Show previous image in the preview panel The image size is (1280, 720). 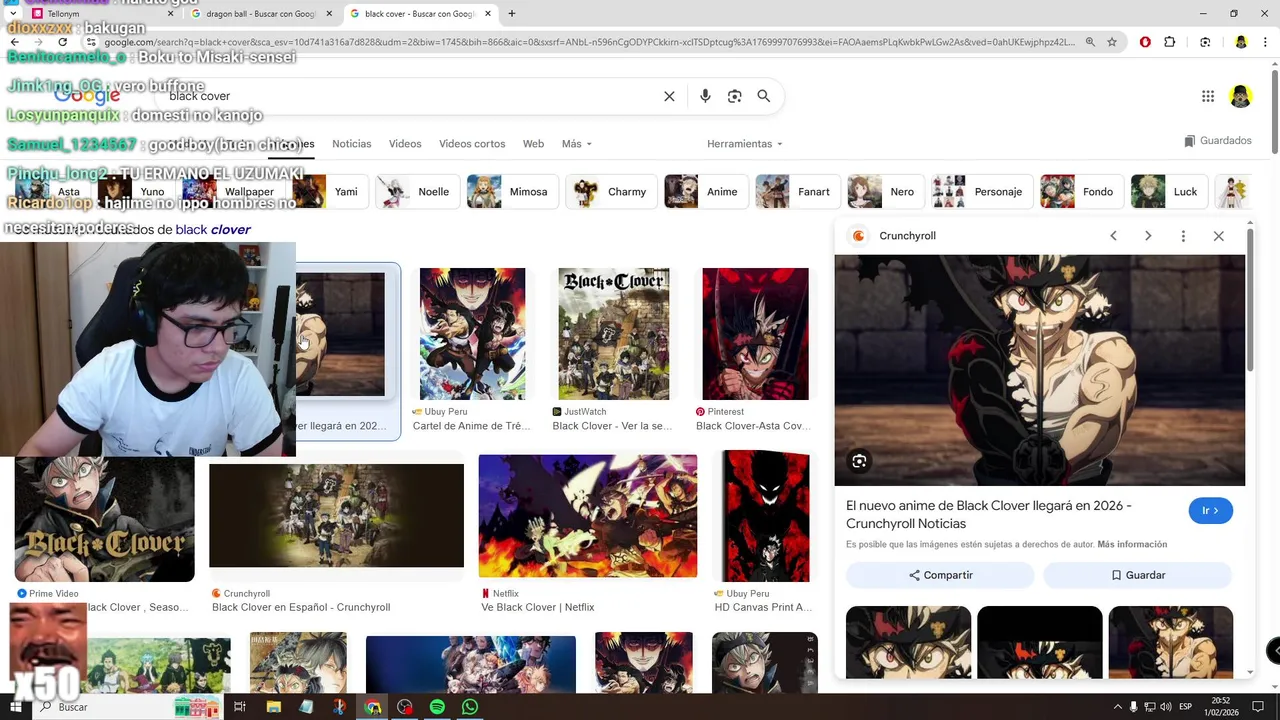tap(1113, 236)
